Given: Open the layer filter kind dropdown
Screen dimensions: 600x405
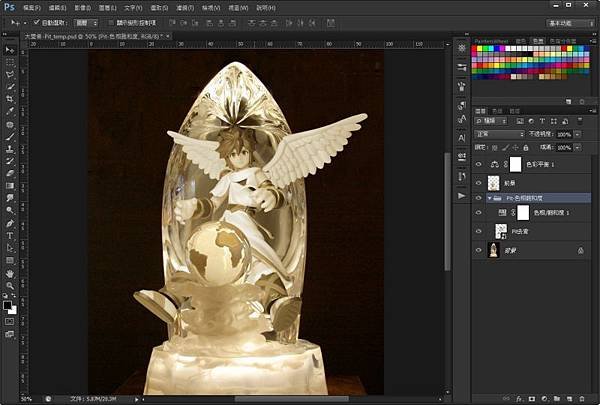Looking at the screenshot, I should [x=491, y=121].
